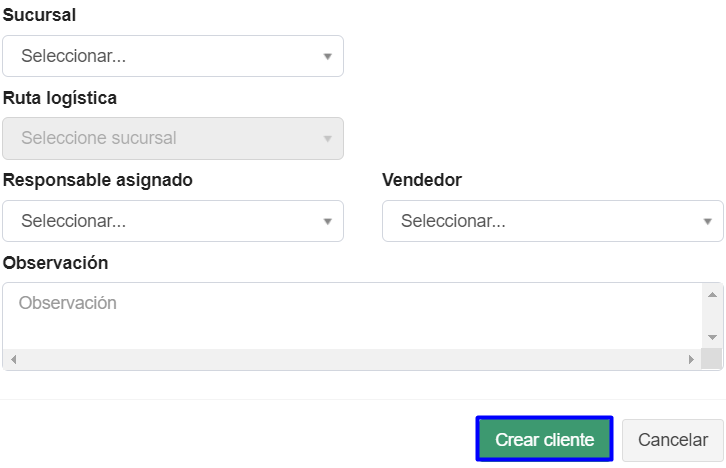
Task: Click the disabled Ruta logística select box
Action: click(172, 138)
